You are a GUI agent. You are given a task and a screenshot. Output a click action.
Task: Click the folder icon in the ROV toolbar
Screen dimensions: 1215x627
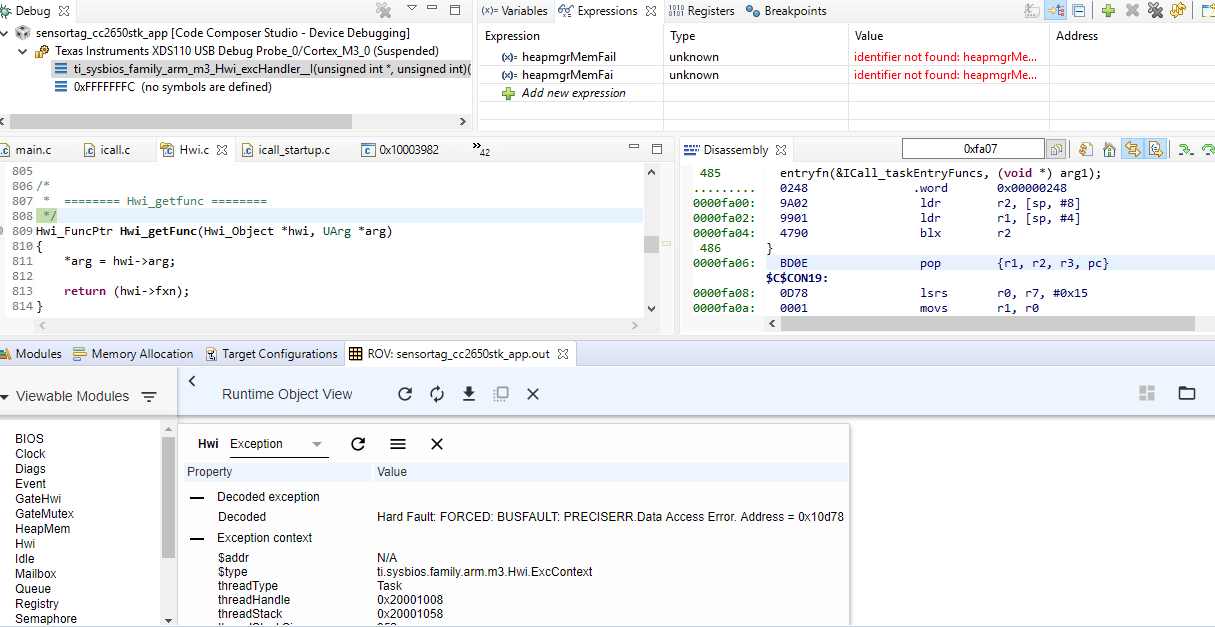[x=1187, y=394]
